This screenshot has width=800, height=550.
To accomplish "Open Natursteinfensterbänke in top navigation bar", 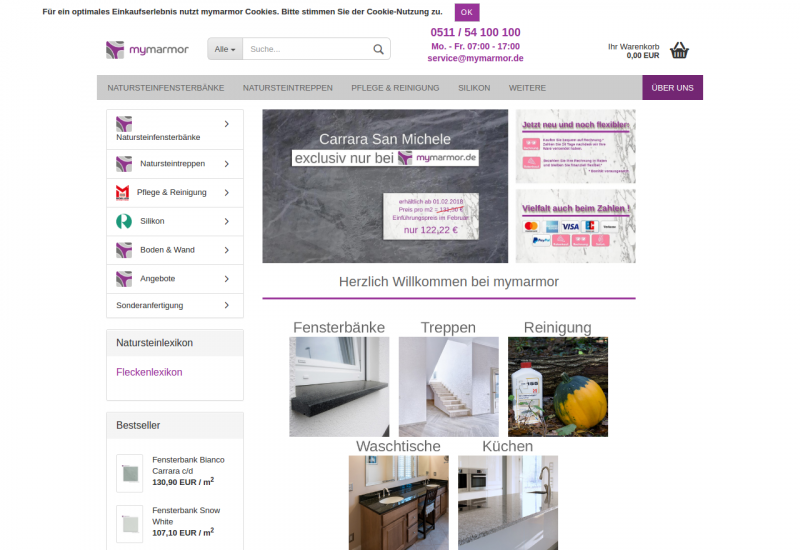I will tap(166, 88).
